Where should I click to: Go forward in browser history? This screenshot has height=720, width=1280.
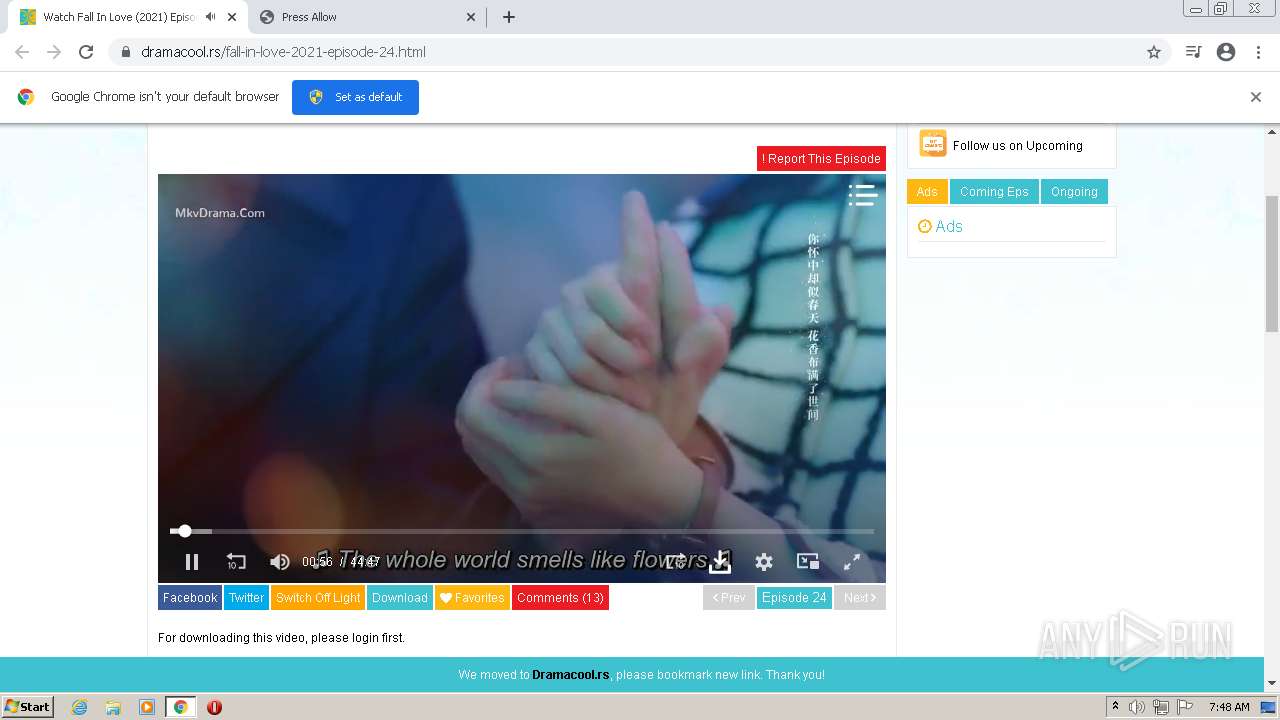[x=54, y=52]
